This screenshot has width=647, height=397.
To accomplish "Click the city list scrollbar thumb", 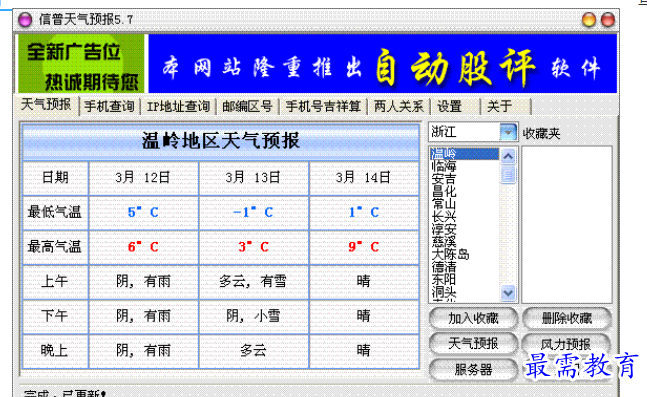I will (508, 174).
